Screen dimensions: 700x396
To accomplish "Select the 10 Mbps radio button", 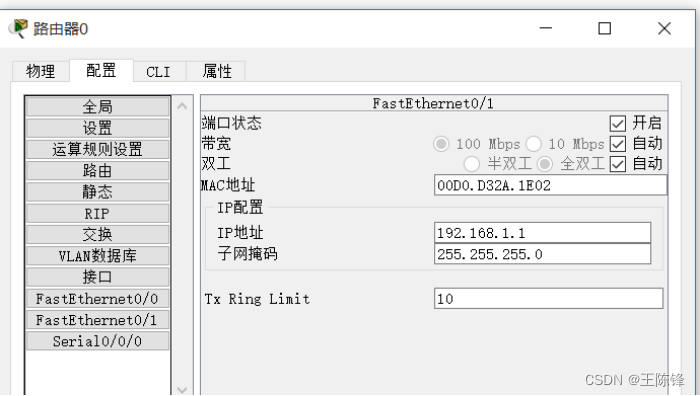I will click(533, 144).
